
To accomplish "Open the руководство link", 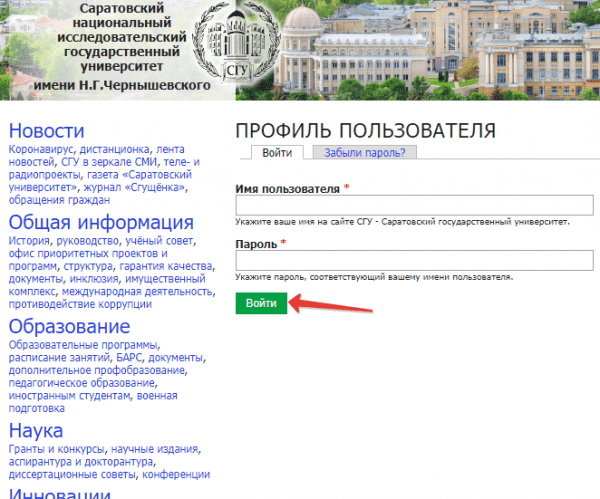I will pyautogui.click(x=88, y=241).
